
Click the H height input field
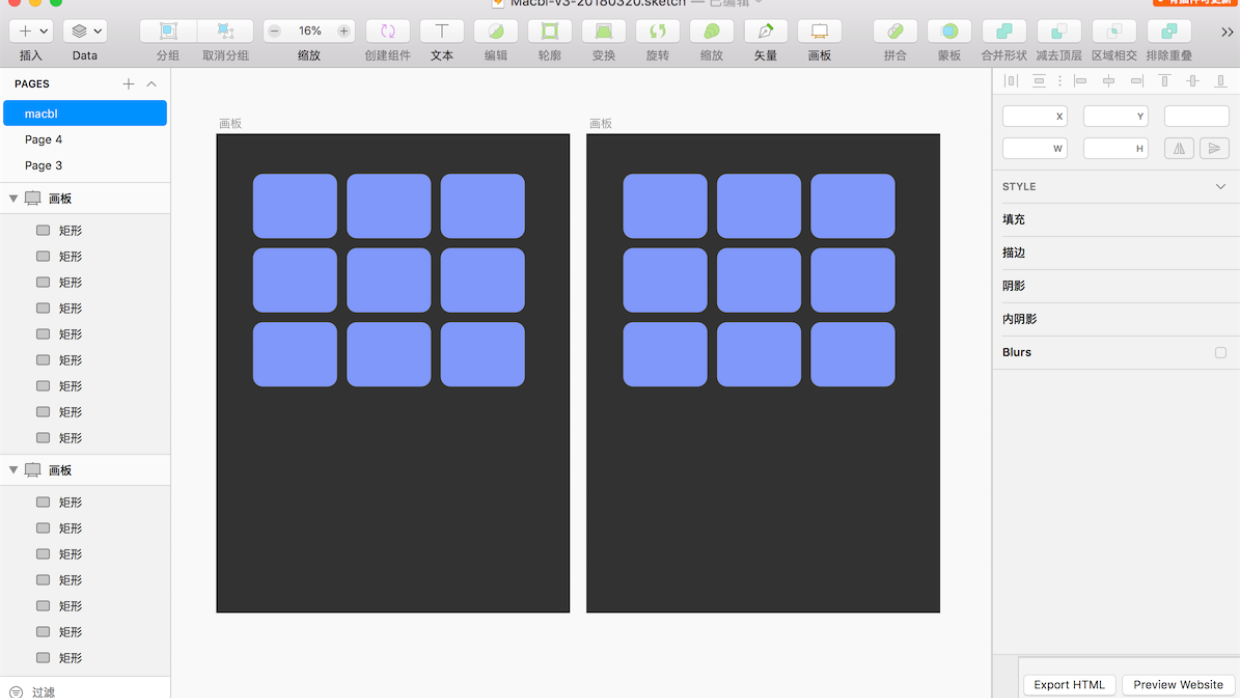(x=1116, y=148)
